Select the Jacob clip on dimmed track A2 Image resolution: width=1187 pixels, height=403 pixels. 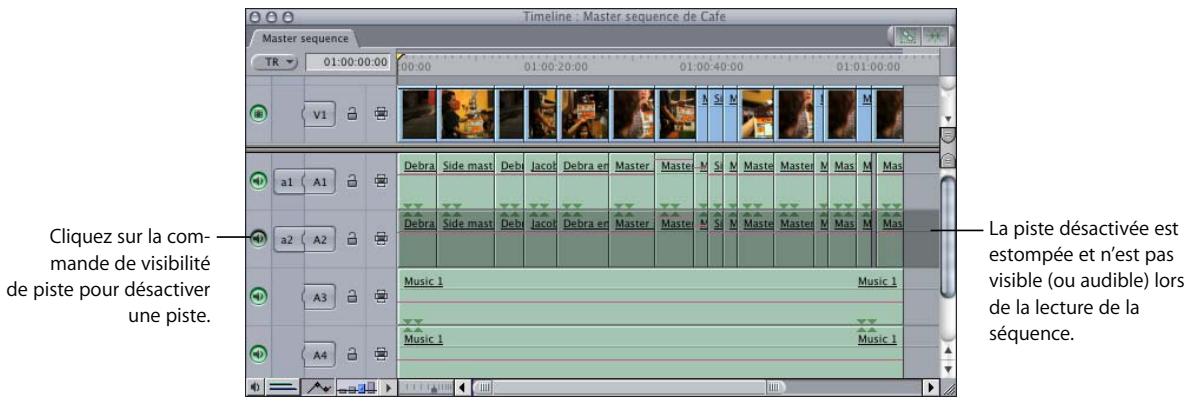pyautogui.click(x=542, y=239)
